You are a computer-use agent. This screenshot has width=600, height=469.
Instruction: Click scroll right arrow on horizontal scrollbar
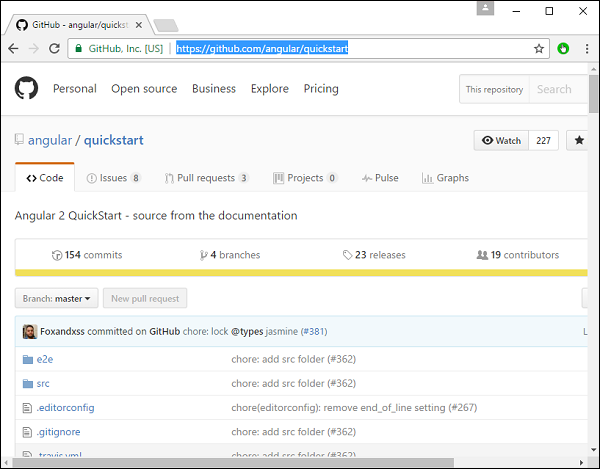[x=581, y=462]
